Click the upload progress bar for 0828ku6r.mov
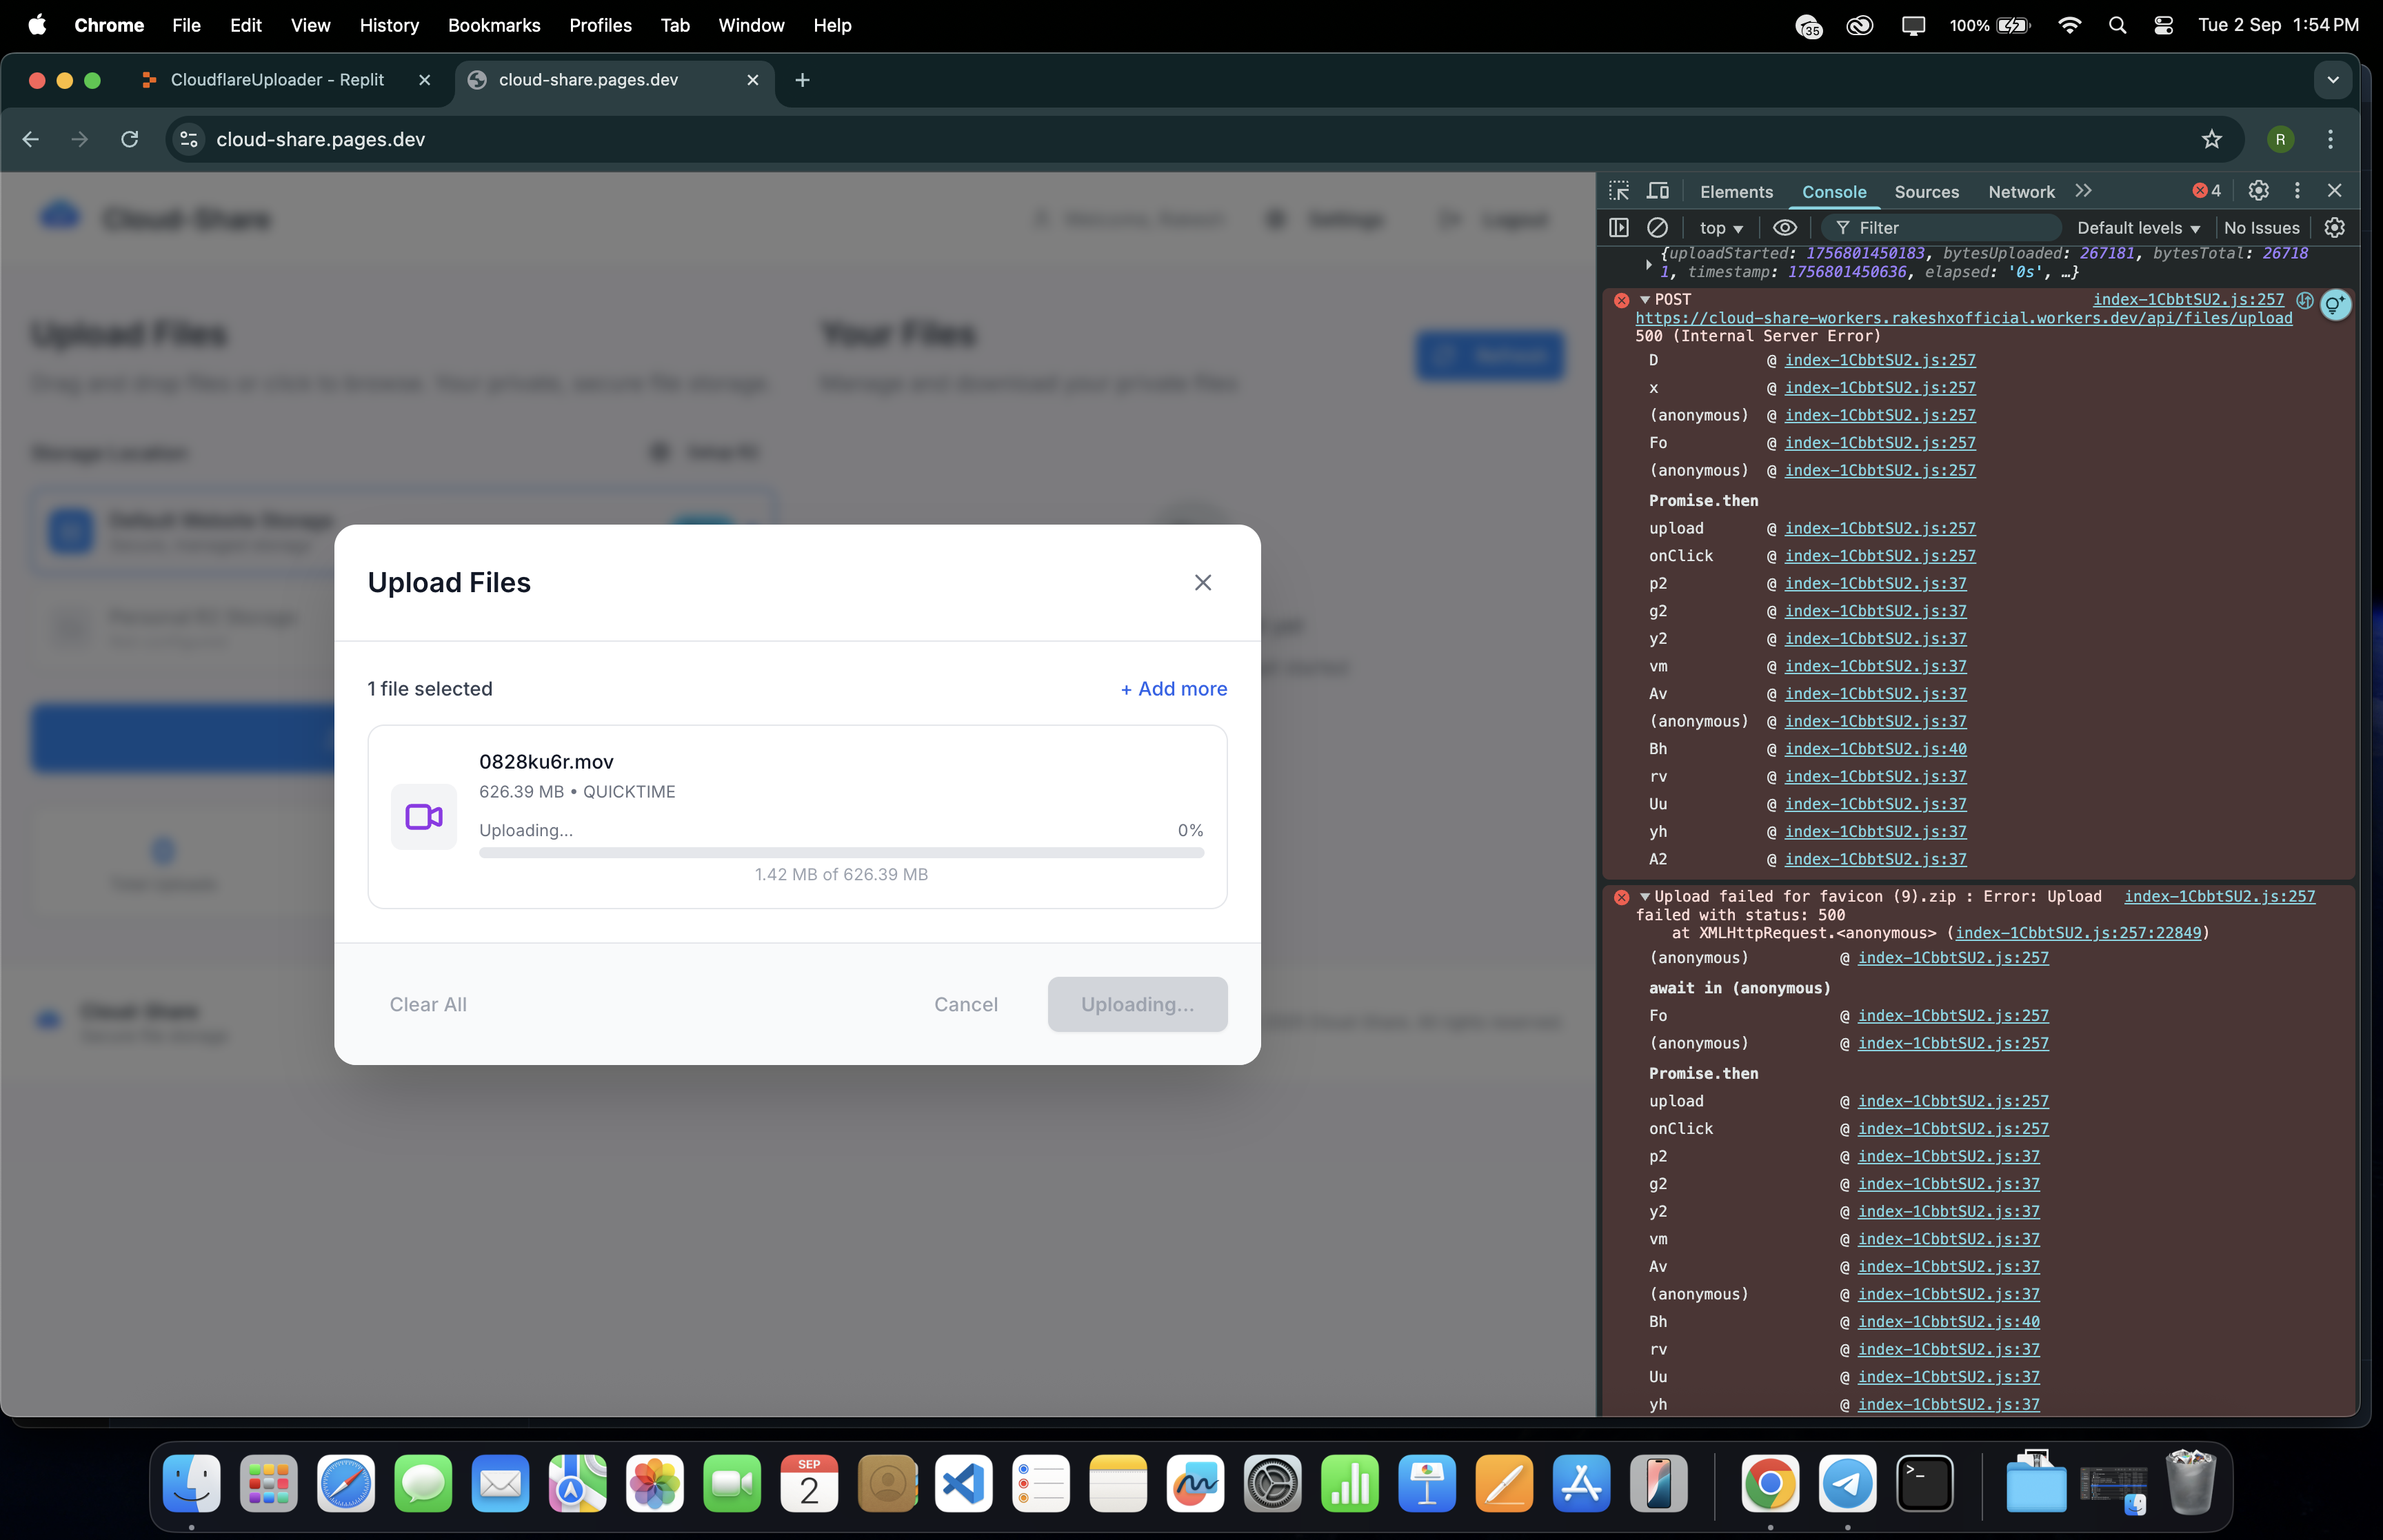The image size is (2383, 1540). coord(841,853)
